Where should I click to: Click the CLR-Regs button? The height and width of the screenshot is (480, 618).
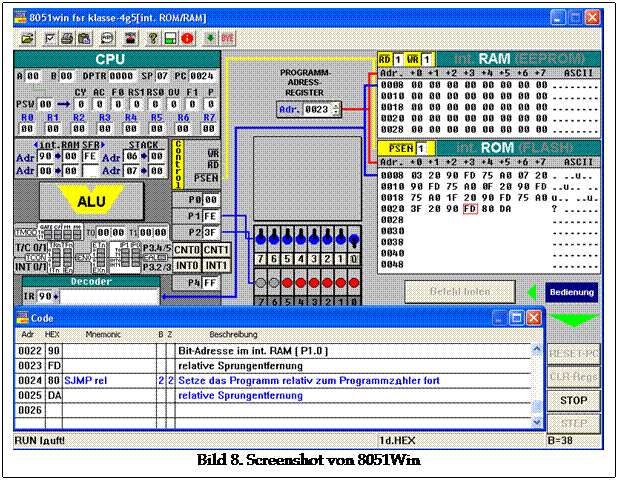574,377
